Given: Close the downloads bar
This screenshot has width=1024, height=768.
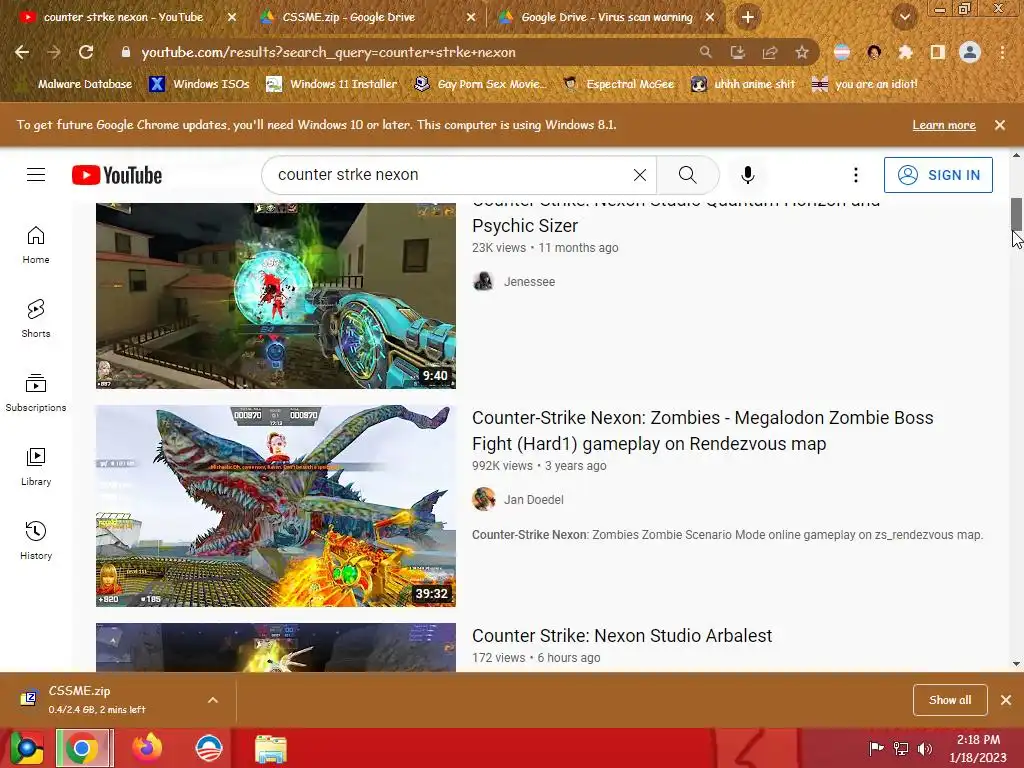Looking at the screenshot, I should (1006, 700).
